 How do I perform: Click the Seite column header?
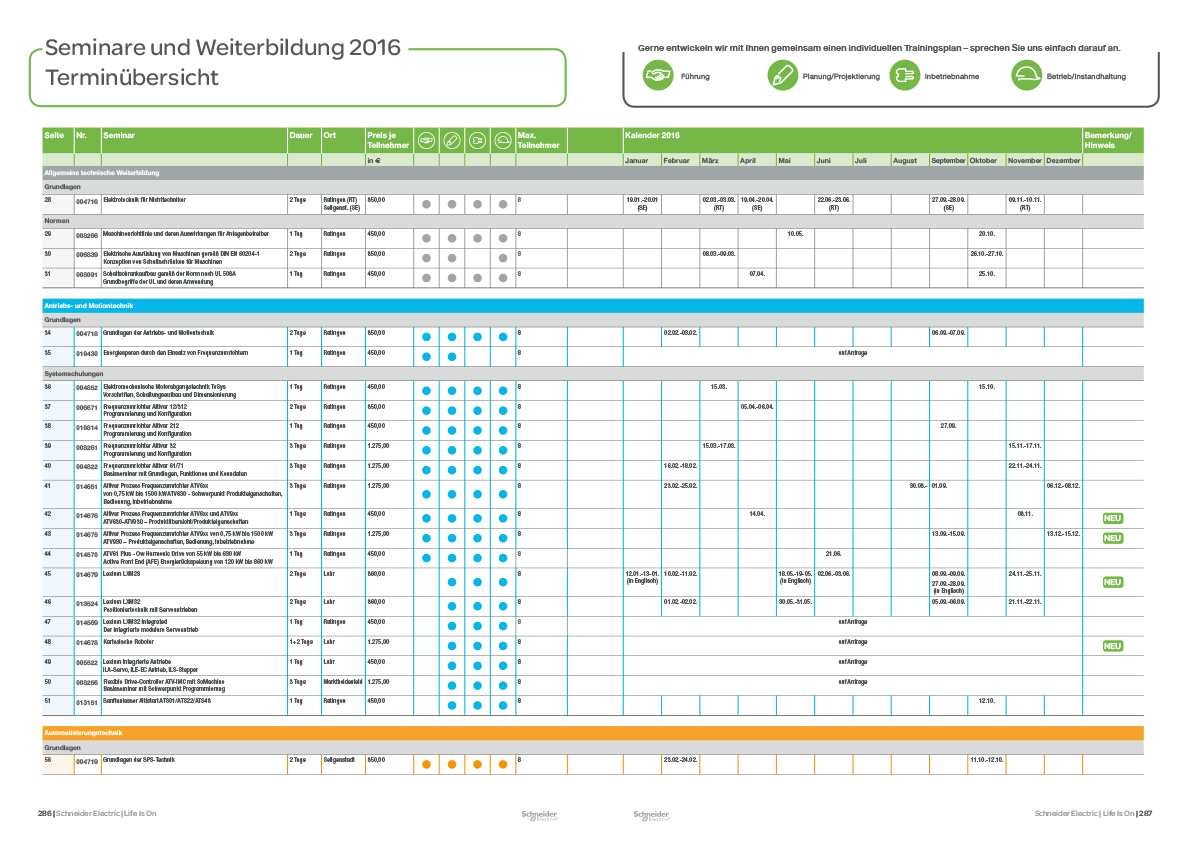click(x=54, y=135)
